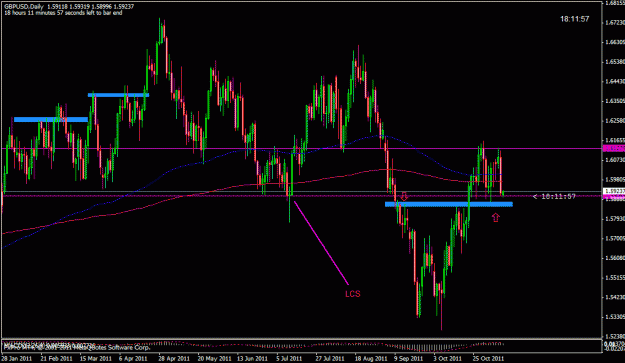This screenshot has width=625, height=363.
Task: Click the red up arrow below the long blue rectangle
Action: point(495,217)
